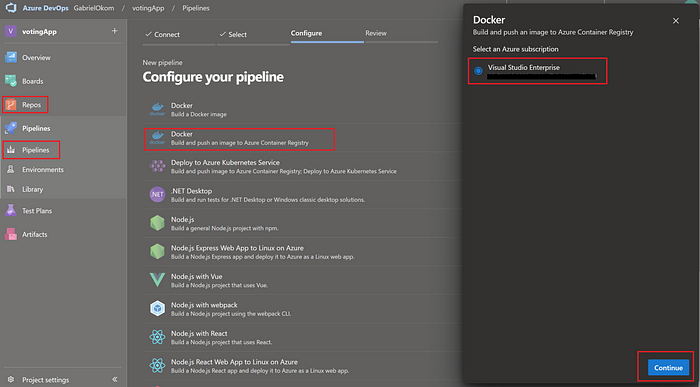Click the votingApp project name in sidebar
This screenshot has height=387, width=700.
[x=39, y=32]
